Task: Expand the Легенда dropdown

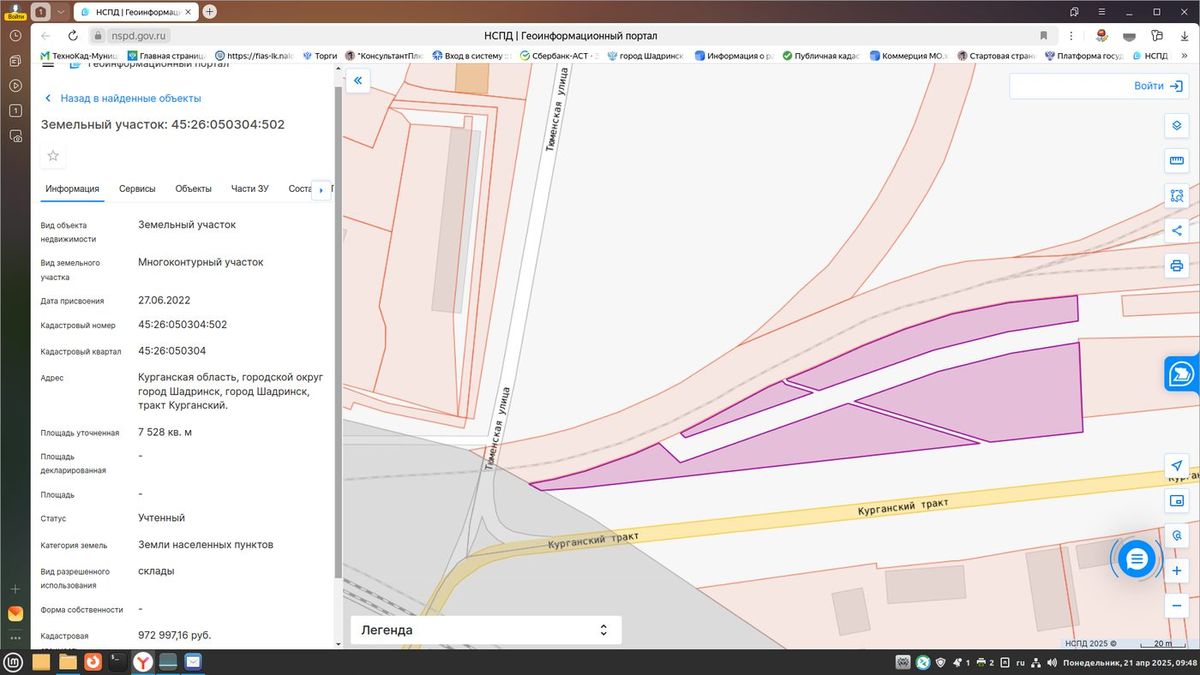Action: pos(486,630)
